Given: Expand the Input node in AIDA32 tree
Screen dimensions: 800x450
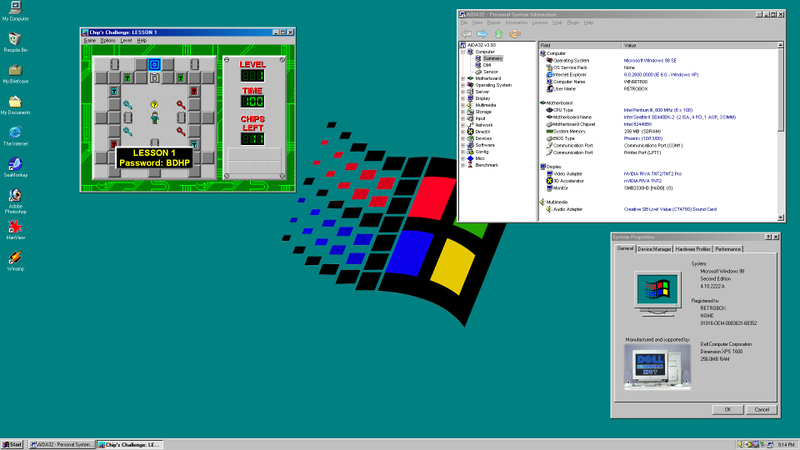Looking at the screenshot, I should (463, 118).
